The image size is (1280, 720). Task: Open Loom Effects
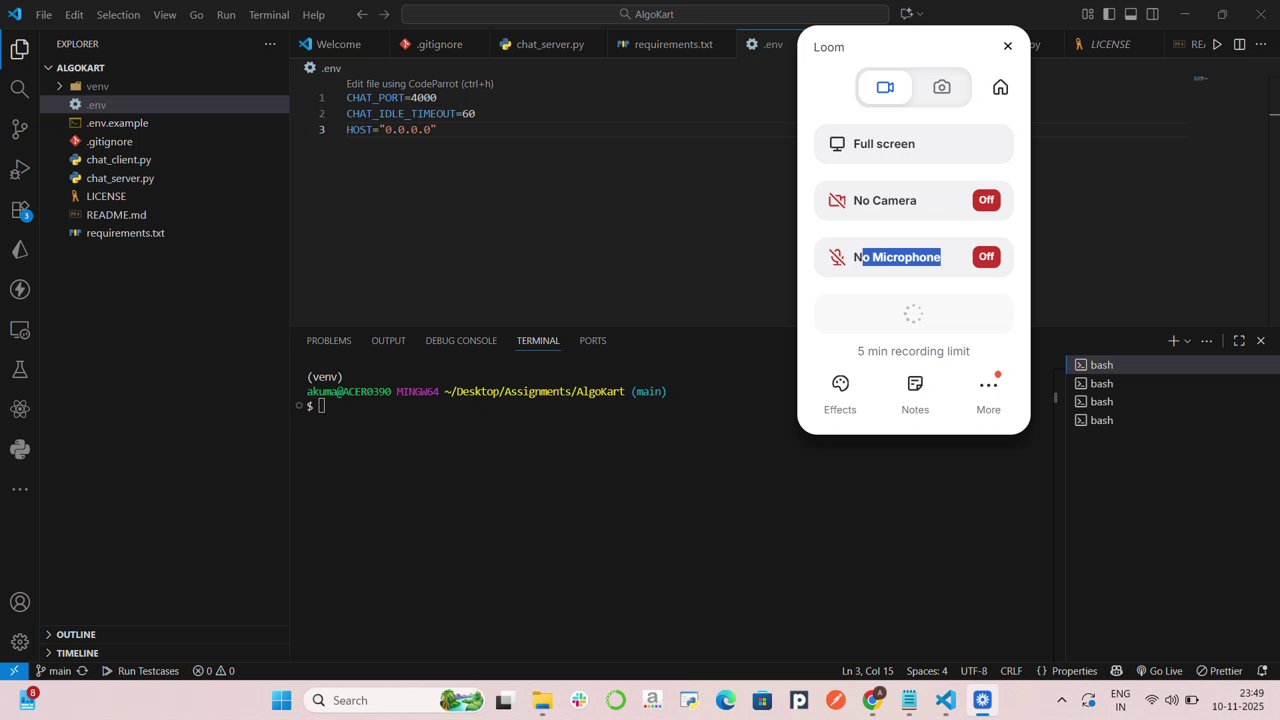pyautogui.click(x=840, y=394)
